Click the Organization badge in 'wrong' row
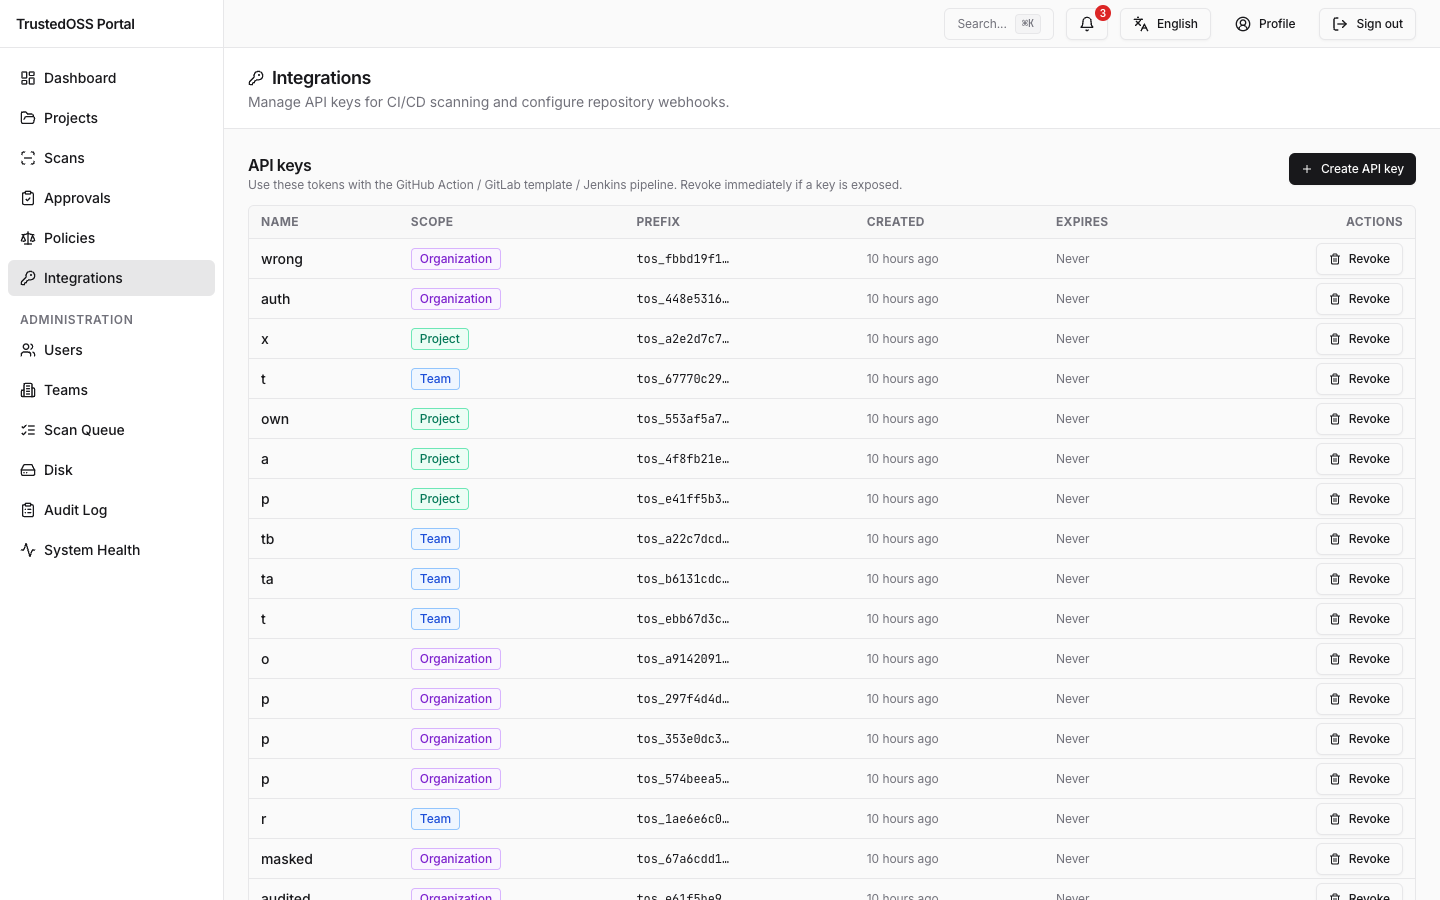This screenshot has width=1440, height=900. point(456,259)
